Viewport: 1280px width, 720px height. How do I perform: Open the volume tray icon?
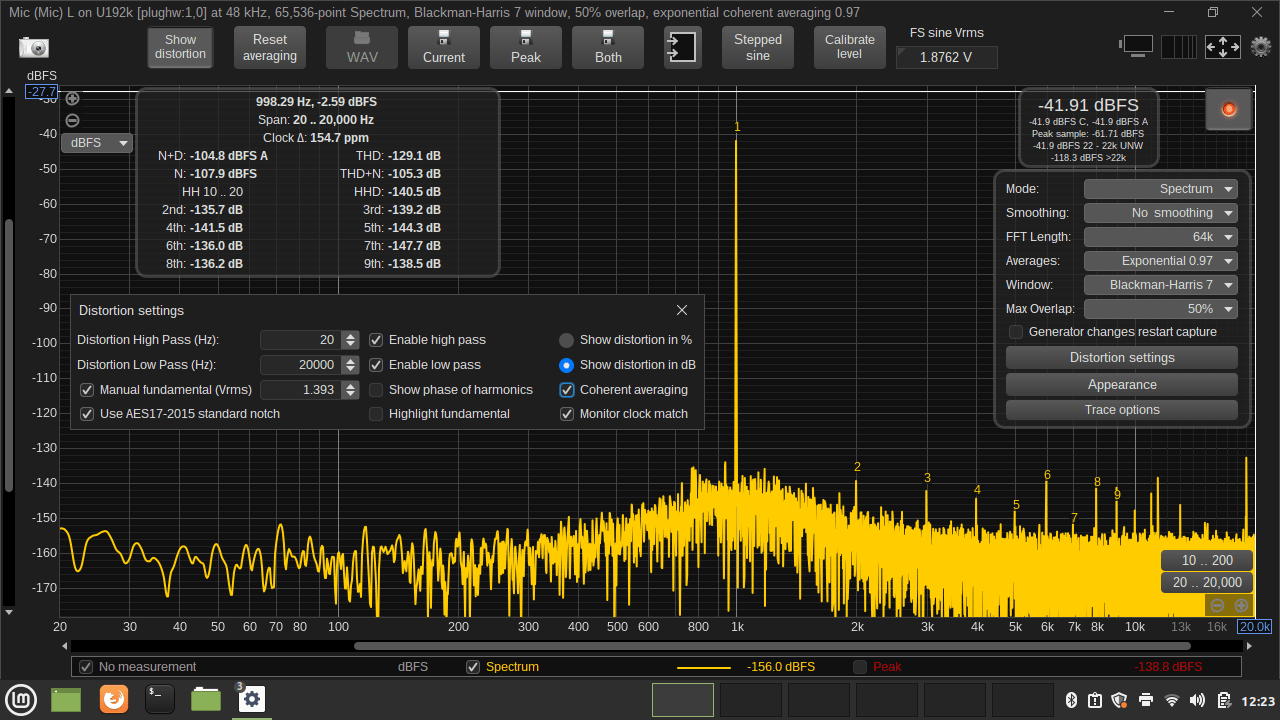pyautogui.click(x=1198, y=700)
